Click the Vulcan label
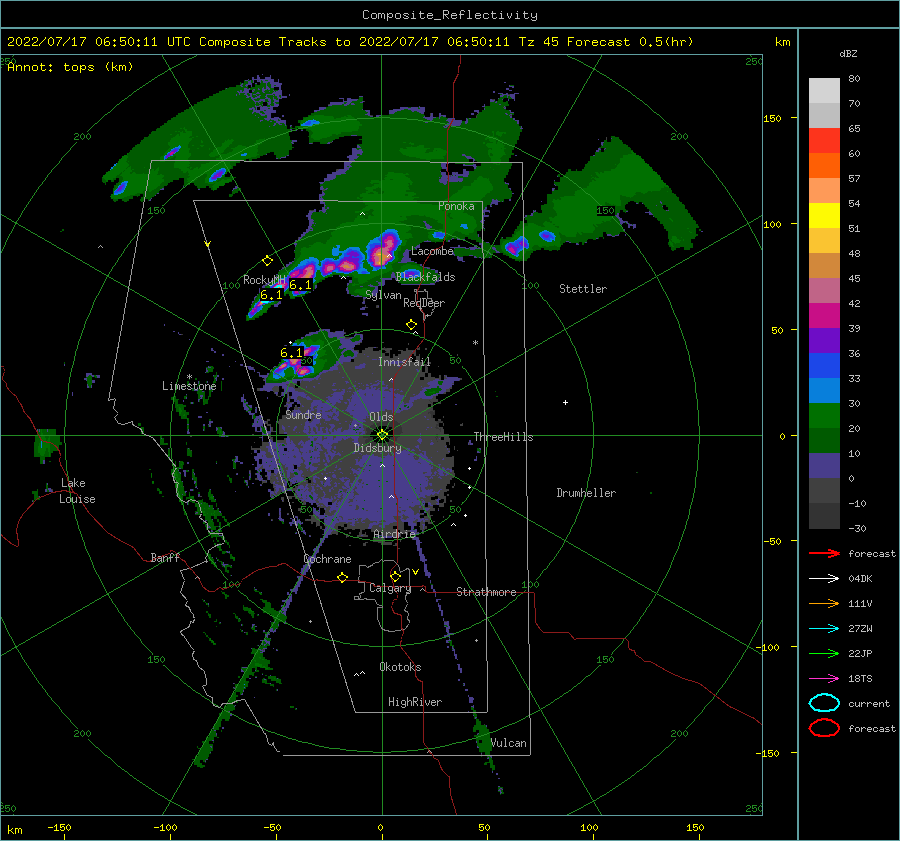This screenshot has width=900, height=841. coord(509,743)
